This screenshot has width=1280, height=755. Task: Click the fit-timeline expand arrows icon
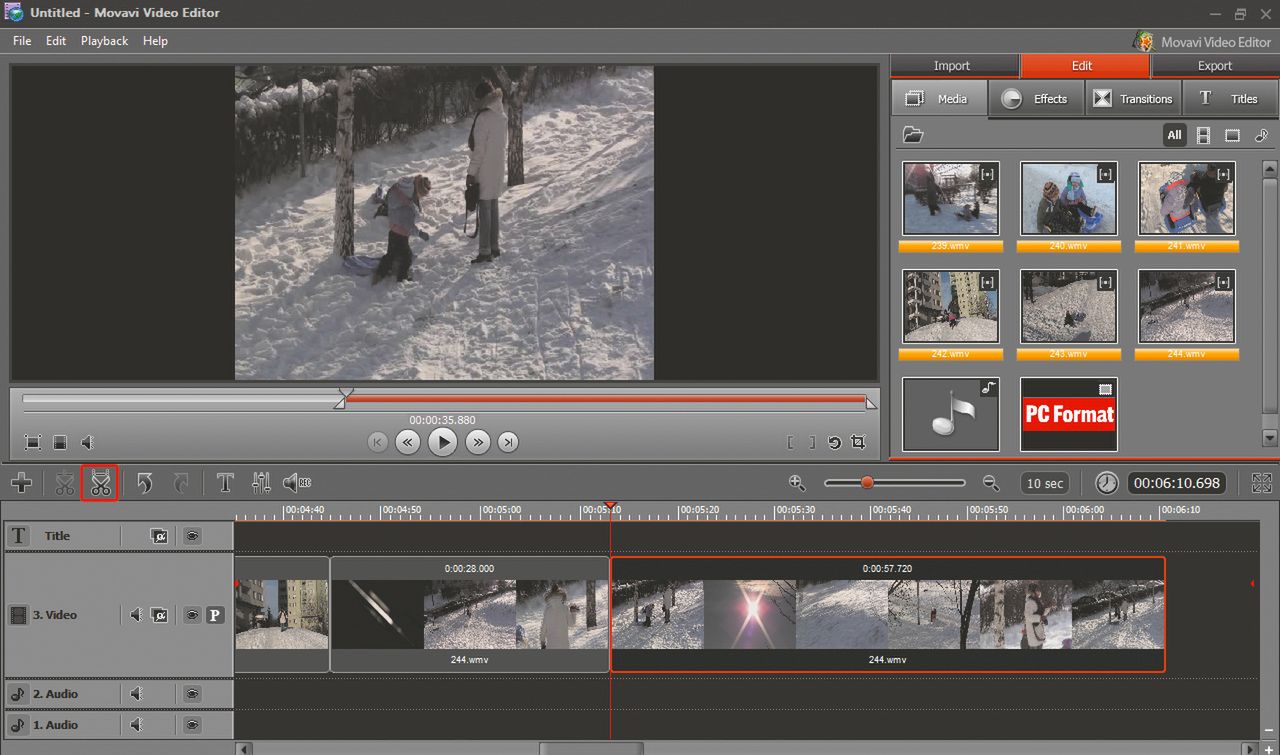[x=1262, y=483]
